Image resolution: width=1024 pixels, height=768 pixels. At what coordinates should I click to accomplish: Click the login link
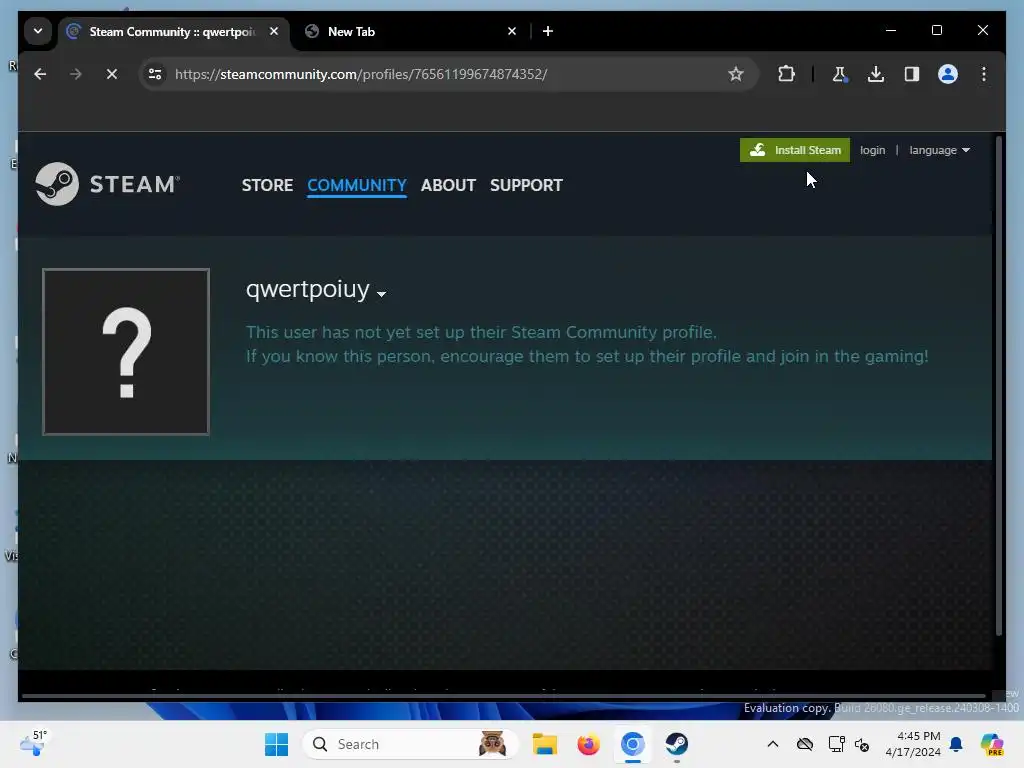coord(872,150)
